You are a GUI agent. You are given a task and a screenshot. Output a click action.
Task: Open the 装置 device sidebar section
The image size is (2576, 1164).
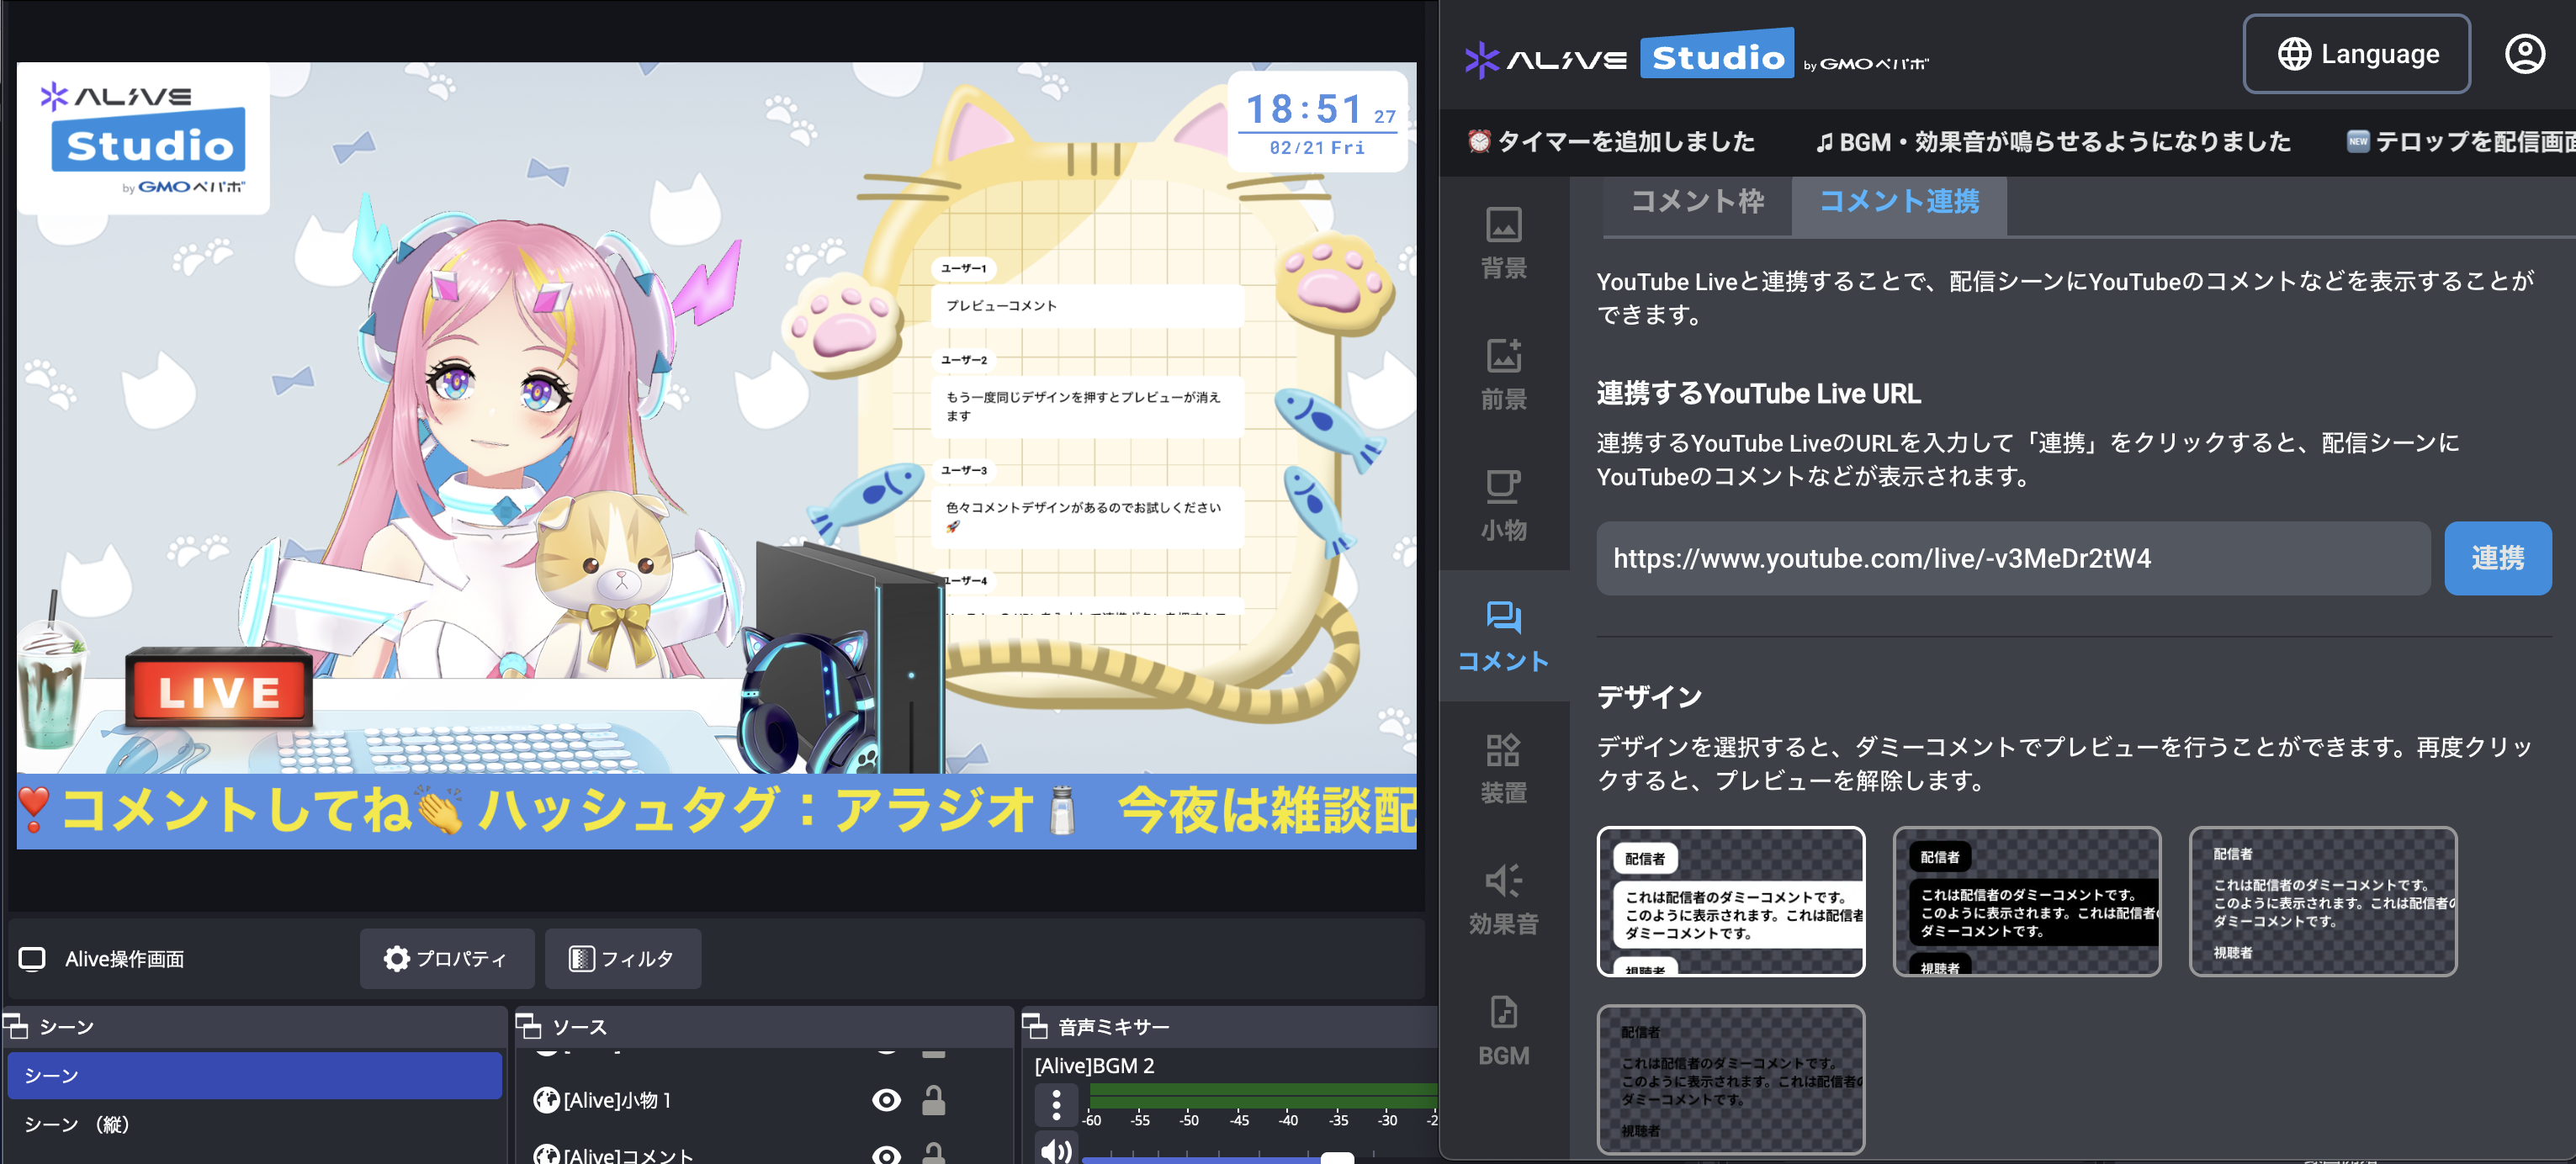point(1503,768)
